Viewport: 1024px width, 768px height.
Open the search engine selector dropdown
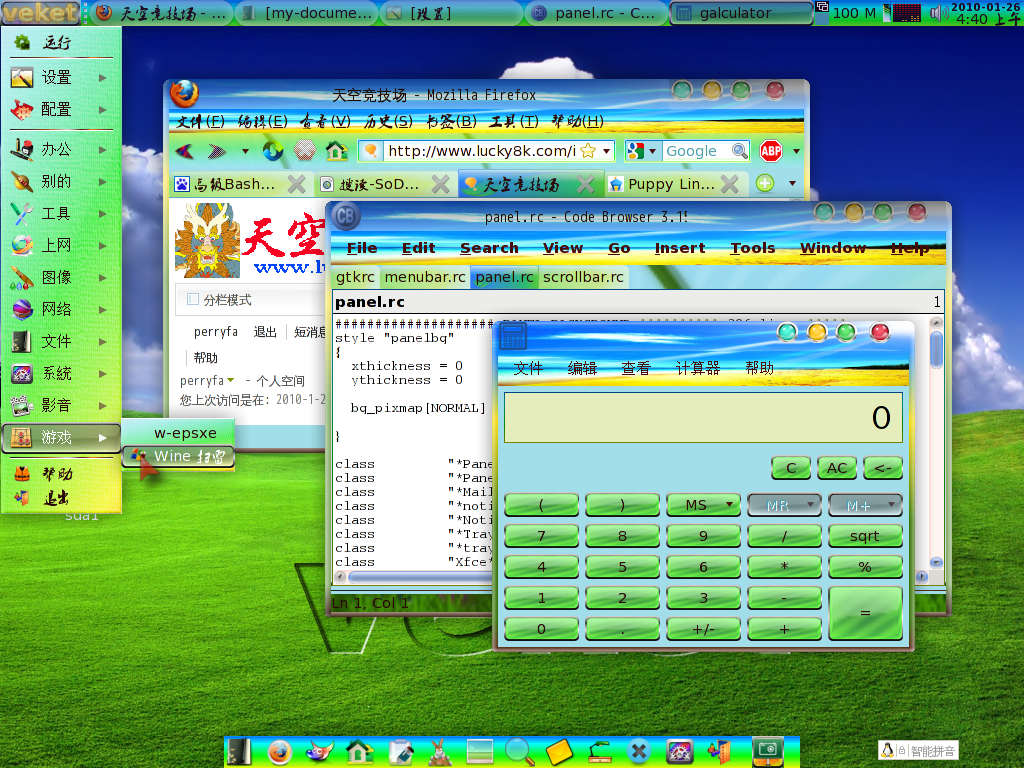point(652,151)
